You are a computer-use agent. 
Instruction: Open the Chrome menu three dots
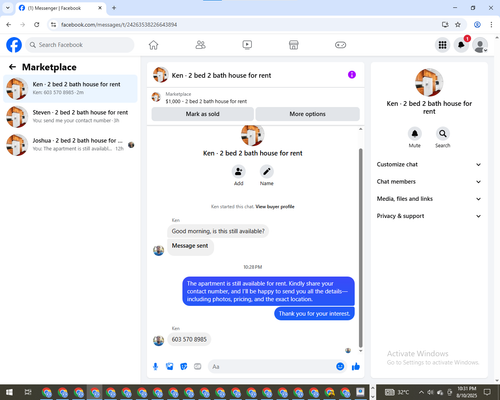pos(491,24)
